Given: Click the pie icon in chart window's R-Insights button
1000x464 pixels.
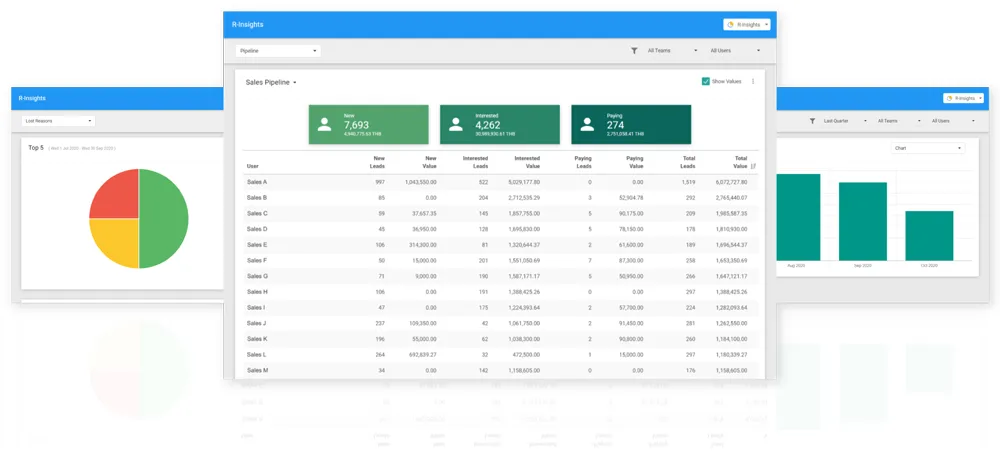Looking at the screenshot, I should pyautogui.click(x=950, y=98).
